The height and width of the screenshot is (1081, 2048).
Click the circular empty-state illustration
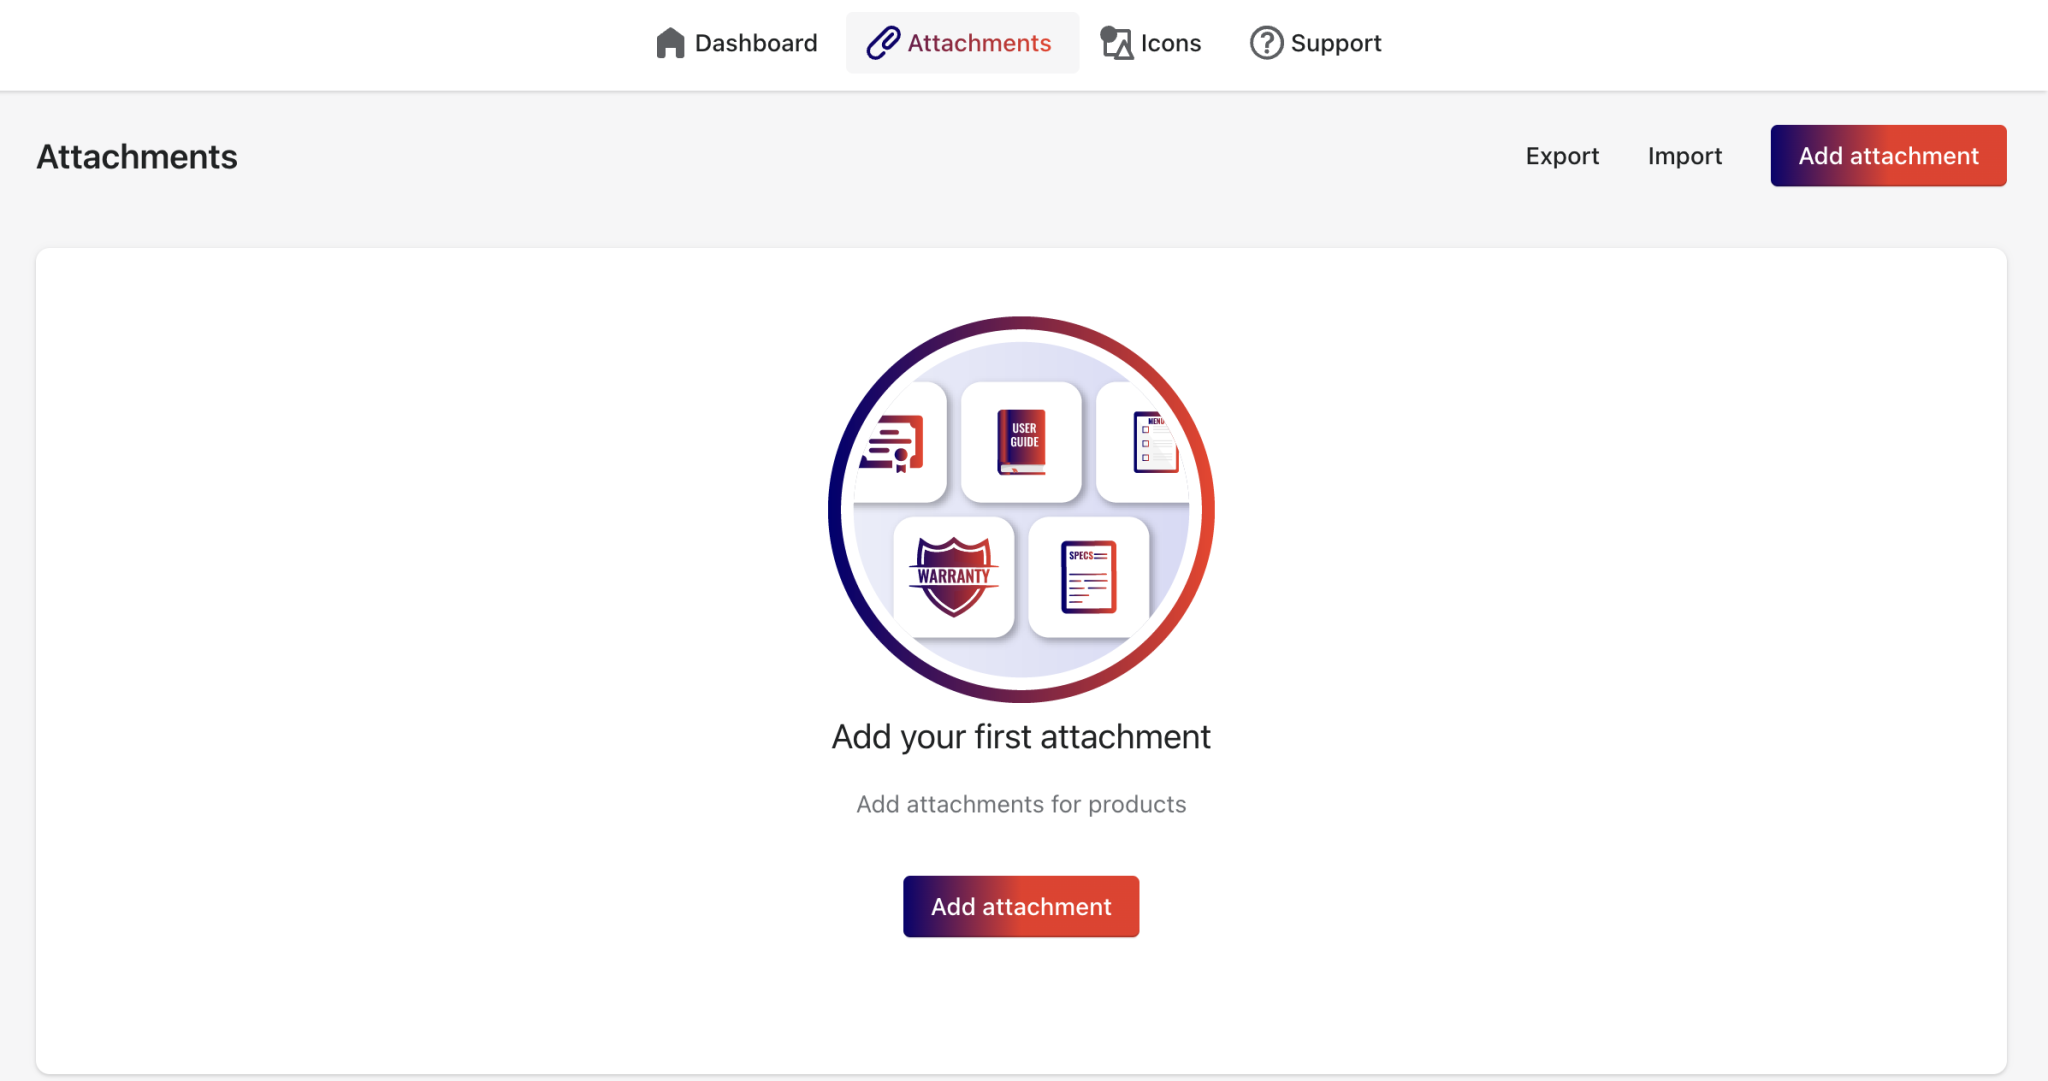pyautogui.click(x=1021, y=510)
